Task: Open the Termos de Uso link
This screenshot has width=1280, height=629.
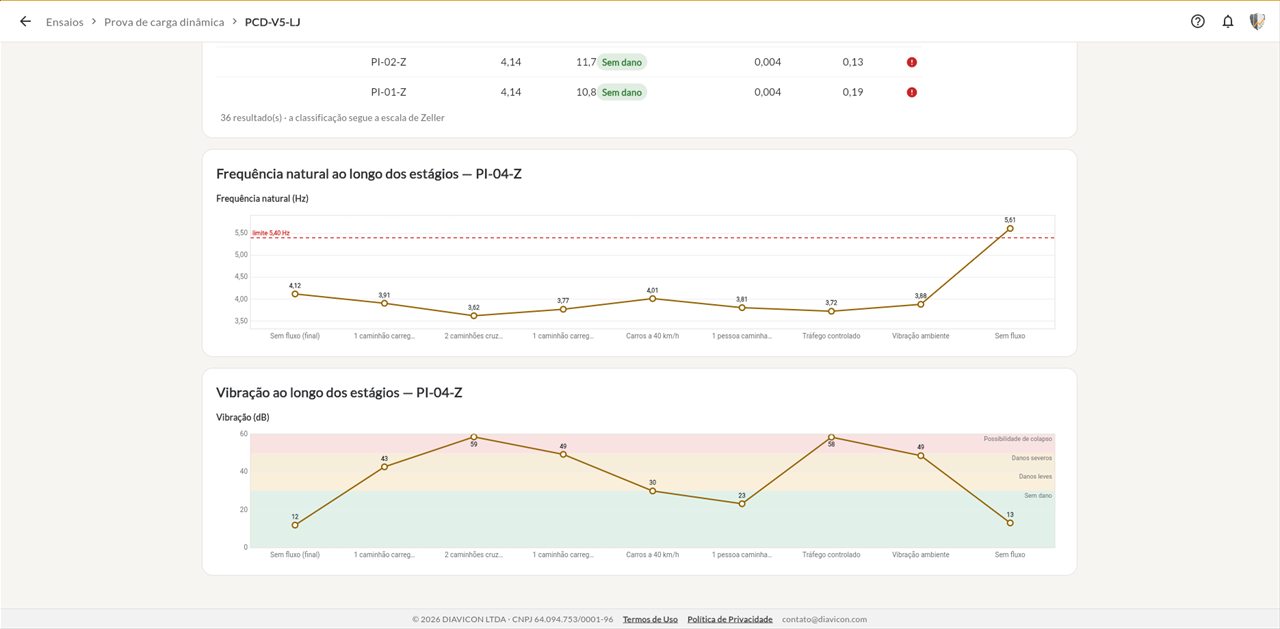Action: [x=650, y=619]
